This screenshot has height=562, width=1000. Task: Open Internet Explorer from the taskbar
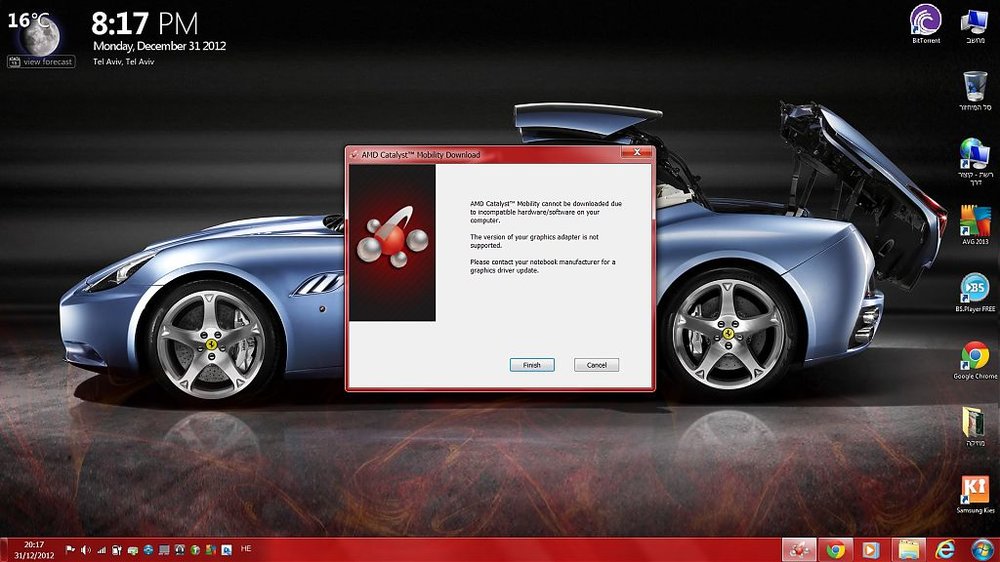click(945, 550)
